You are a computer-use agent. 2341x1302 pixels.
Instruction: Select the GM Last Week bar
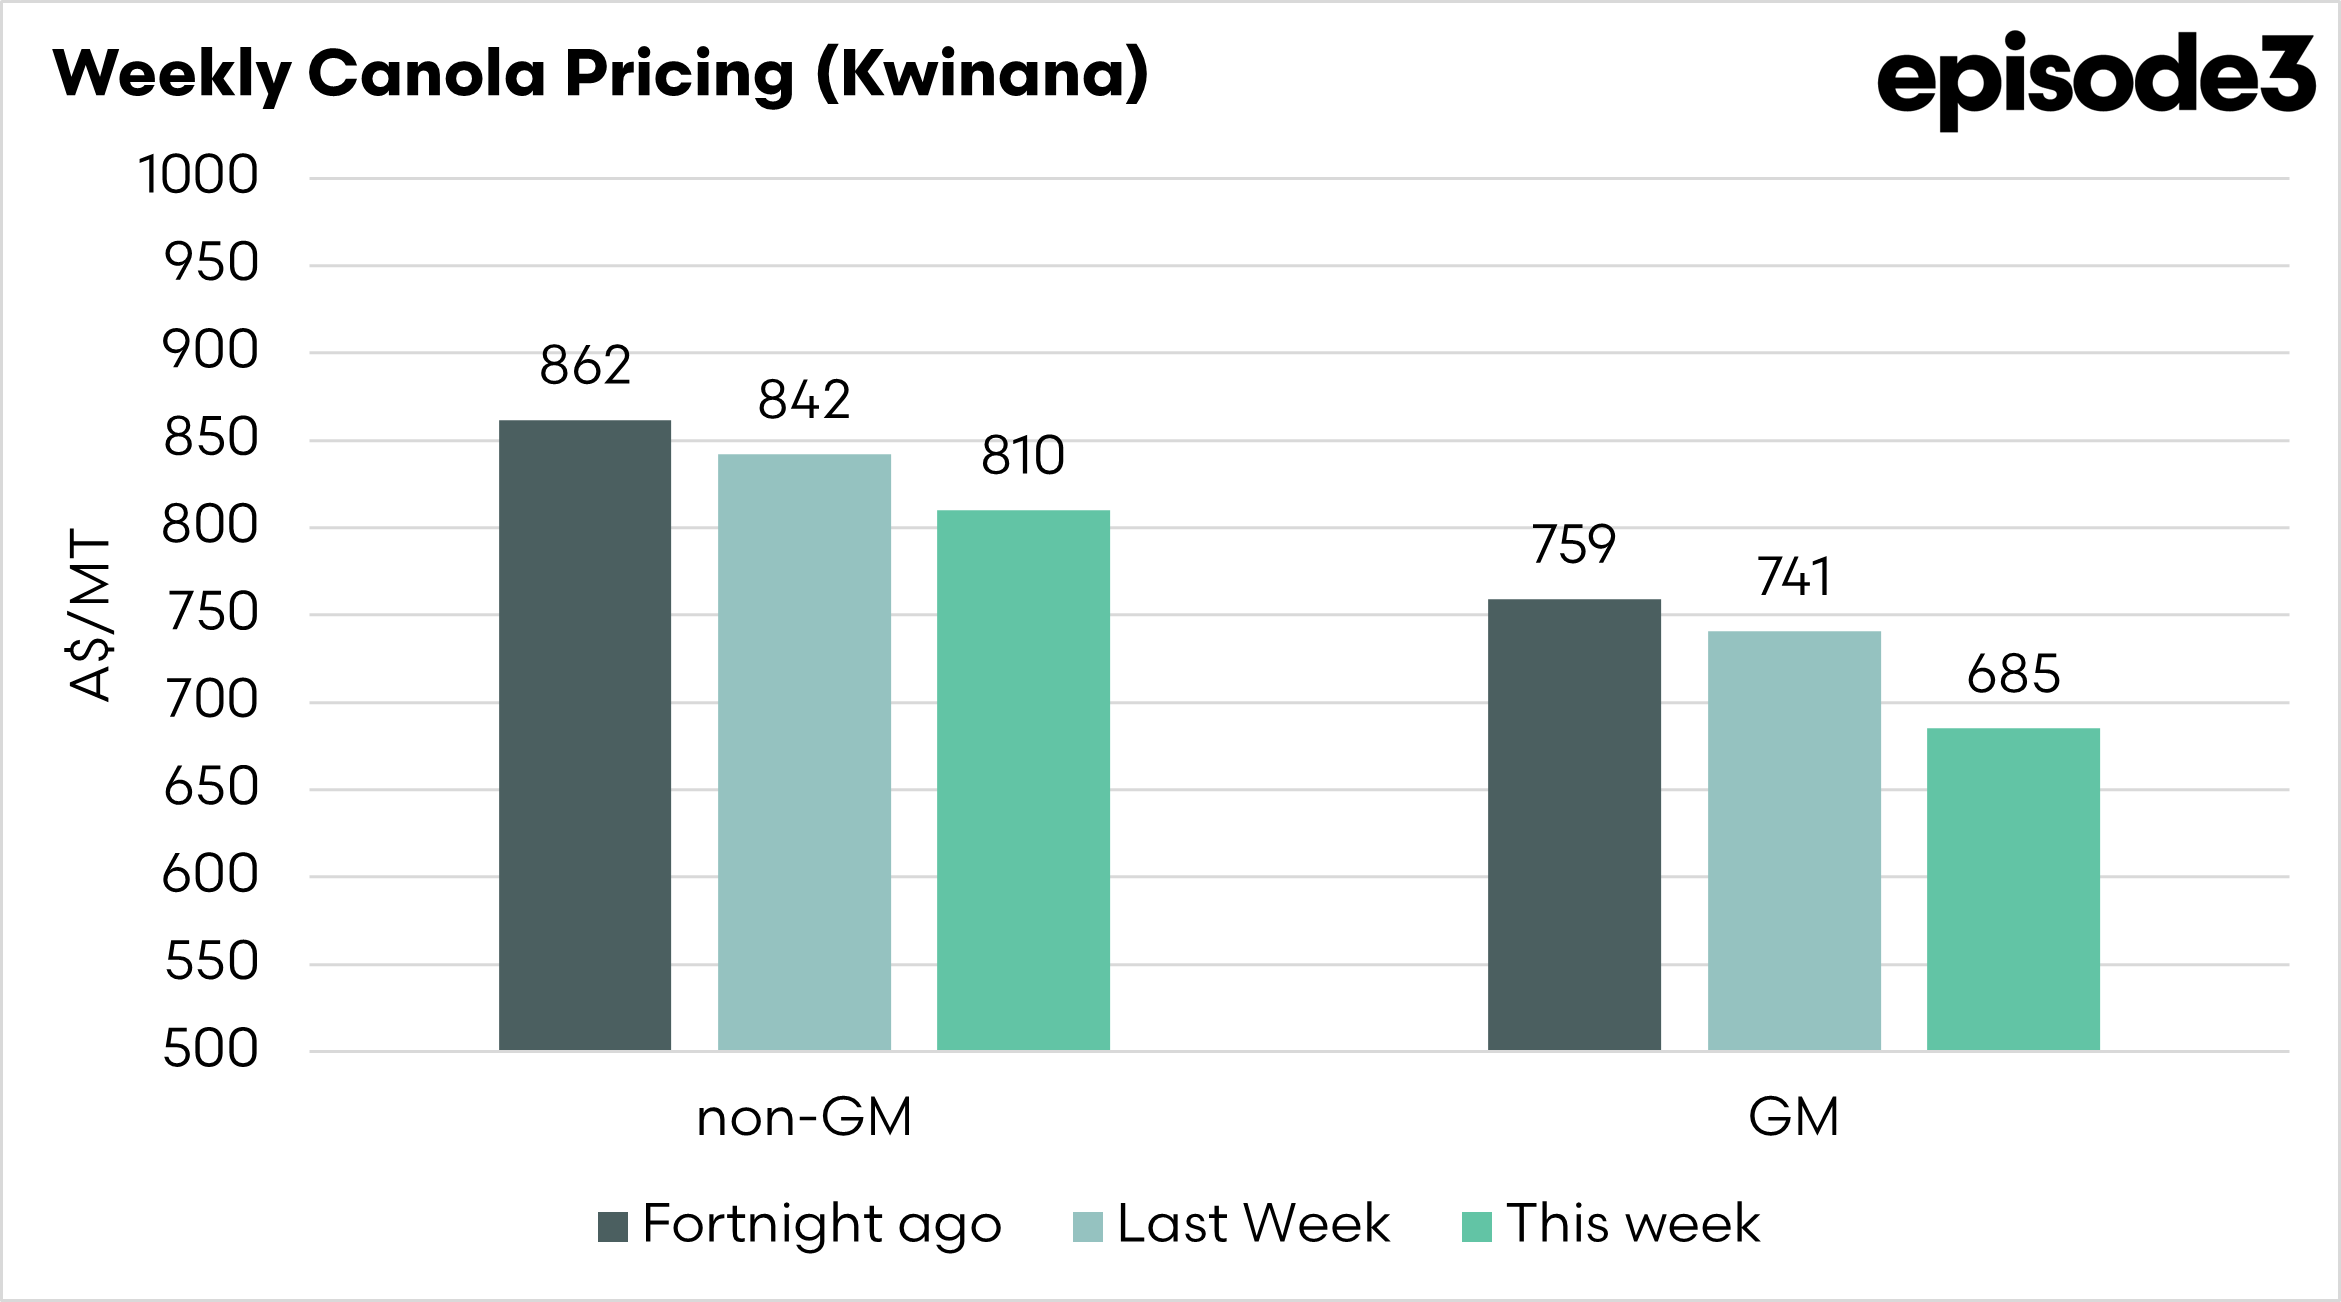click(x=1794, y=840)
